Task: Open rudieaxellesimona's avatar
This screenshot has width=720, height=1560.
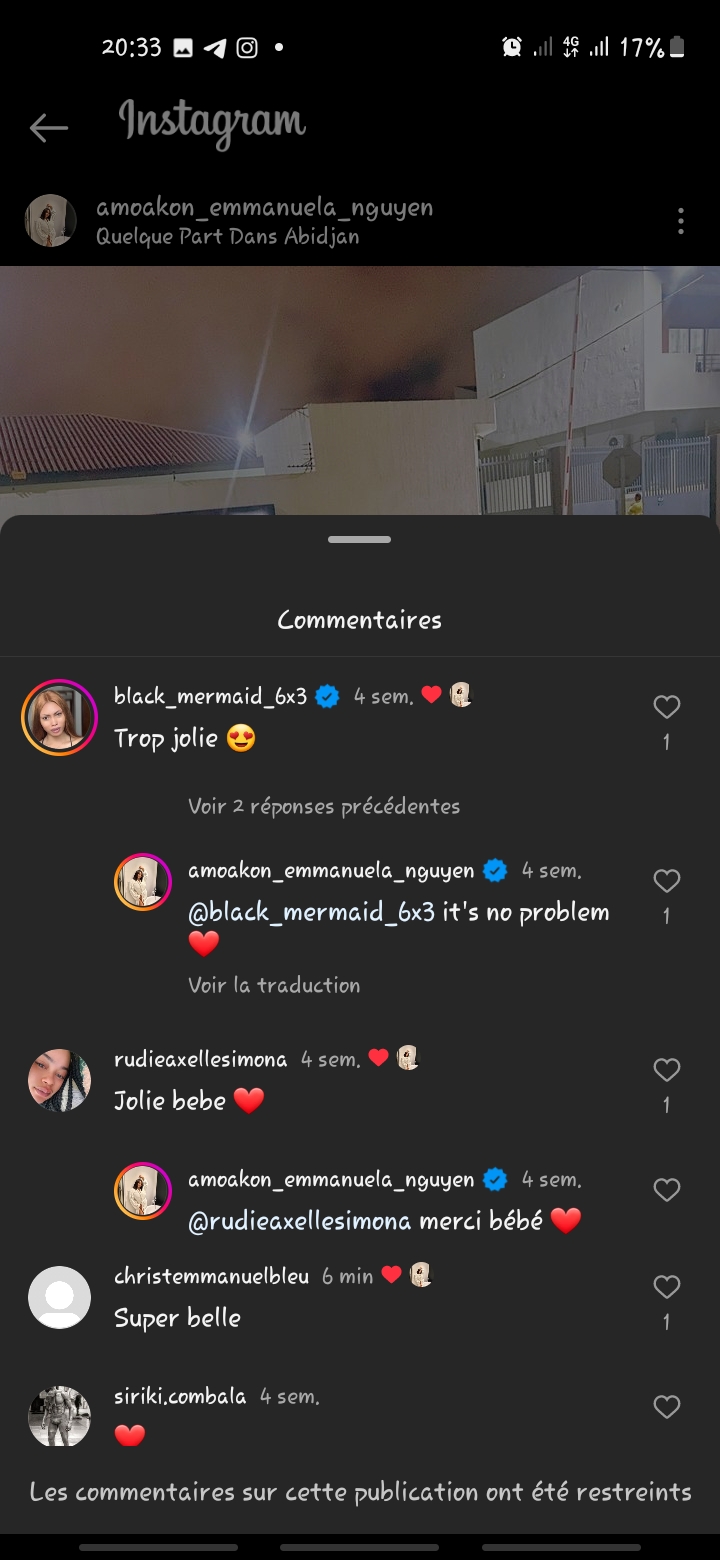Action: coord(59,1080)
